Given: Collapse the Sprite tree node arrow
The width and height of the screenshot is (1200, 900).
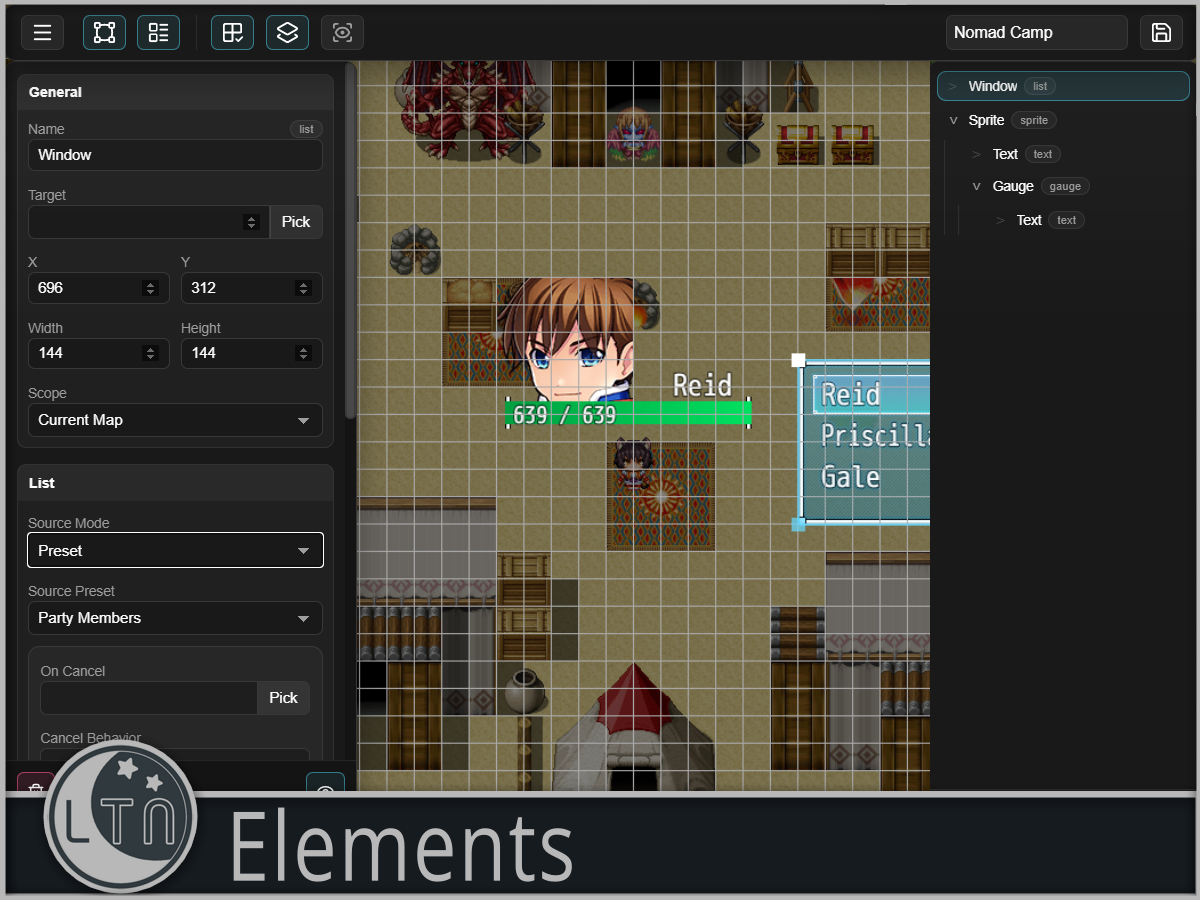Looking at the screenshot, I should pos(953,120).
